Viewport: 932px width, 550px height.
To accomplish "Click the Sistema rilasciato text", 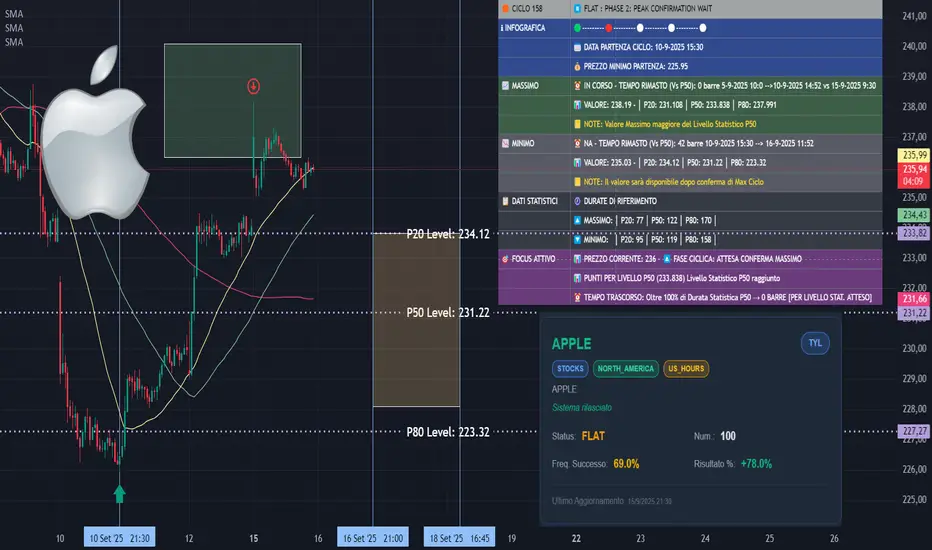I will point(582,408).
